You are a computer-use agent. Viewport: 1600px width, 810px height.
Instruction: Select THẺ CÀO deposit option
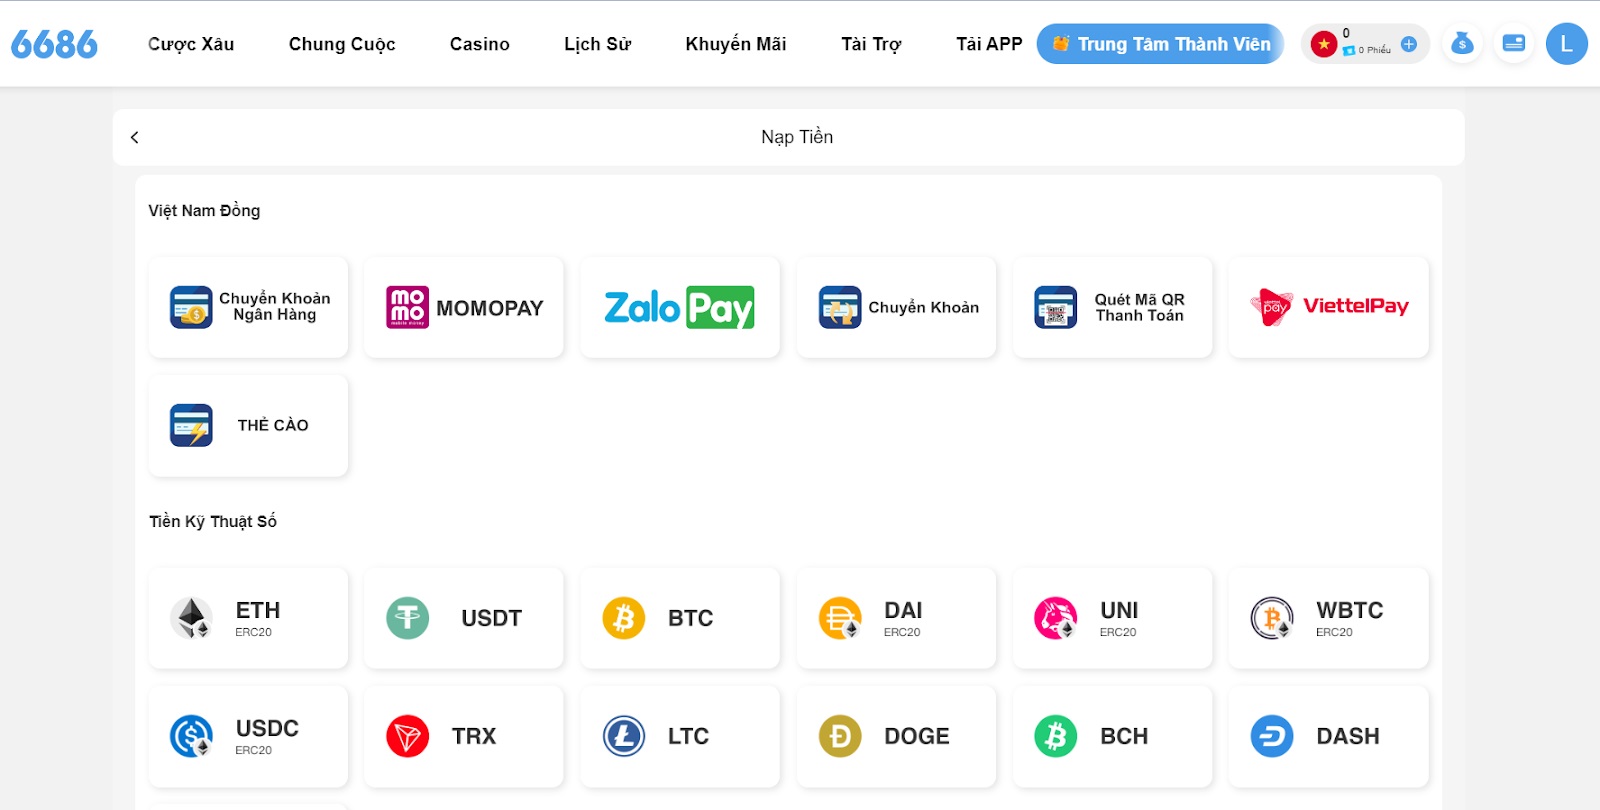point(248,425)
